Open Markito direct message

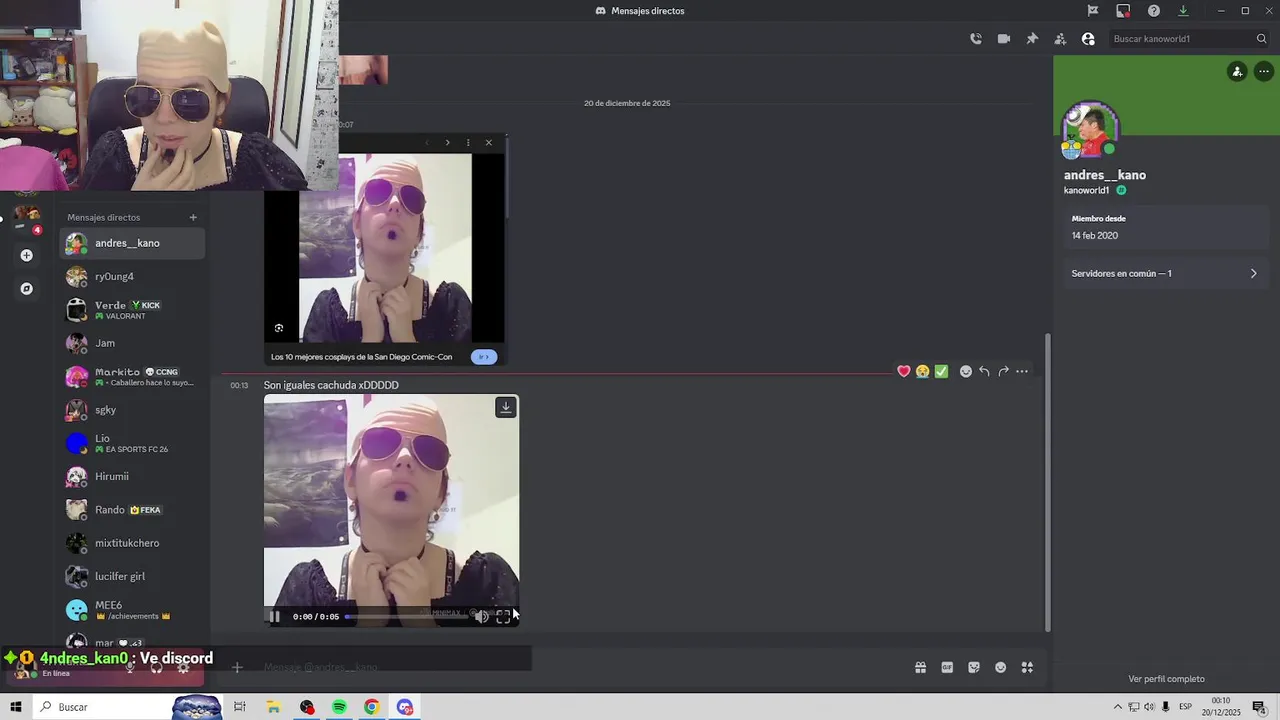pyautogui.click(x=132, y=377)
